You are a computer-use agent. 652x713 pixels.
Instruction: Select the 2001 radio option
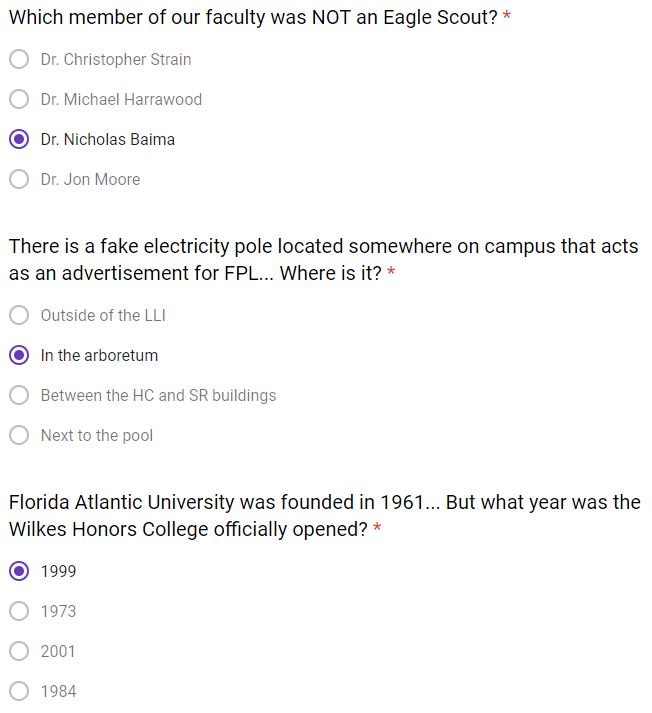[x=19, y=651]
